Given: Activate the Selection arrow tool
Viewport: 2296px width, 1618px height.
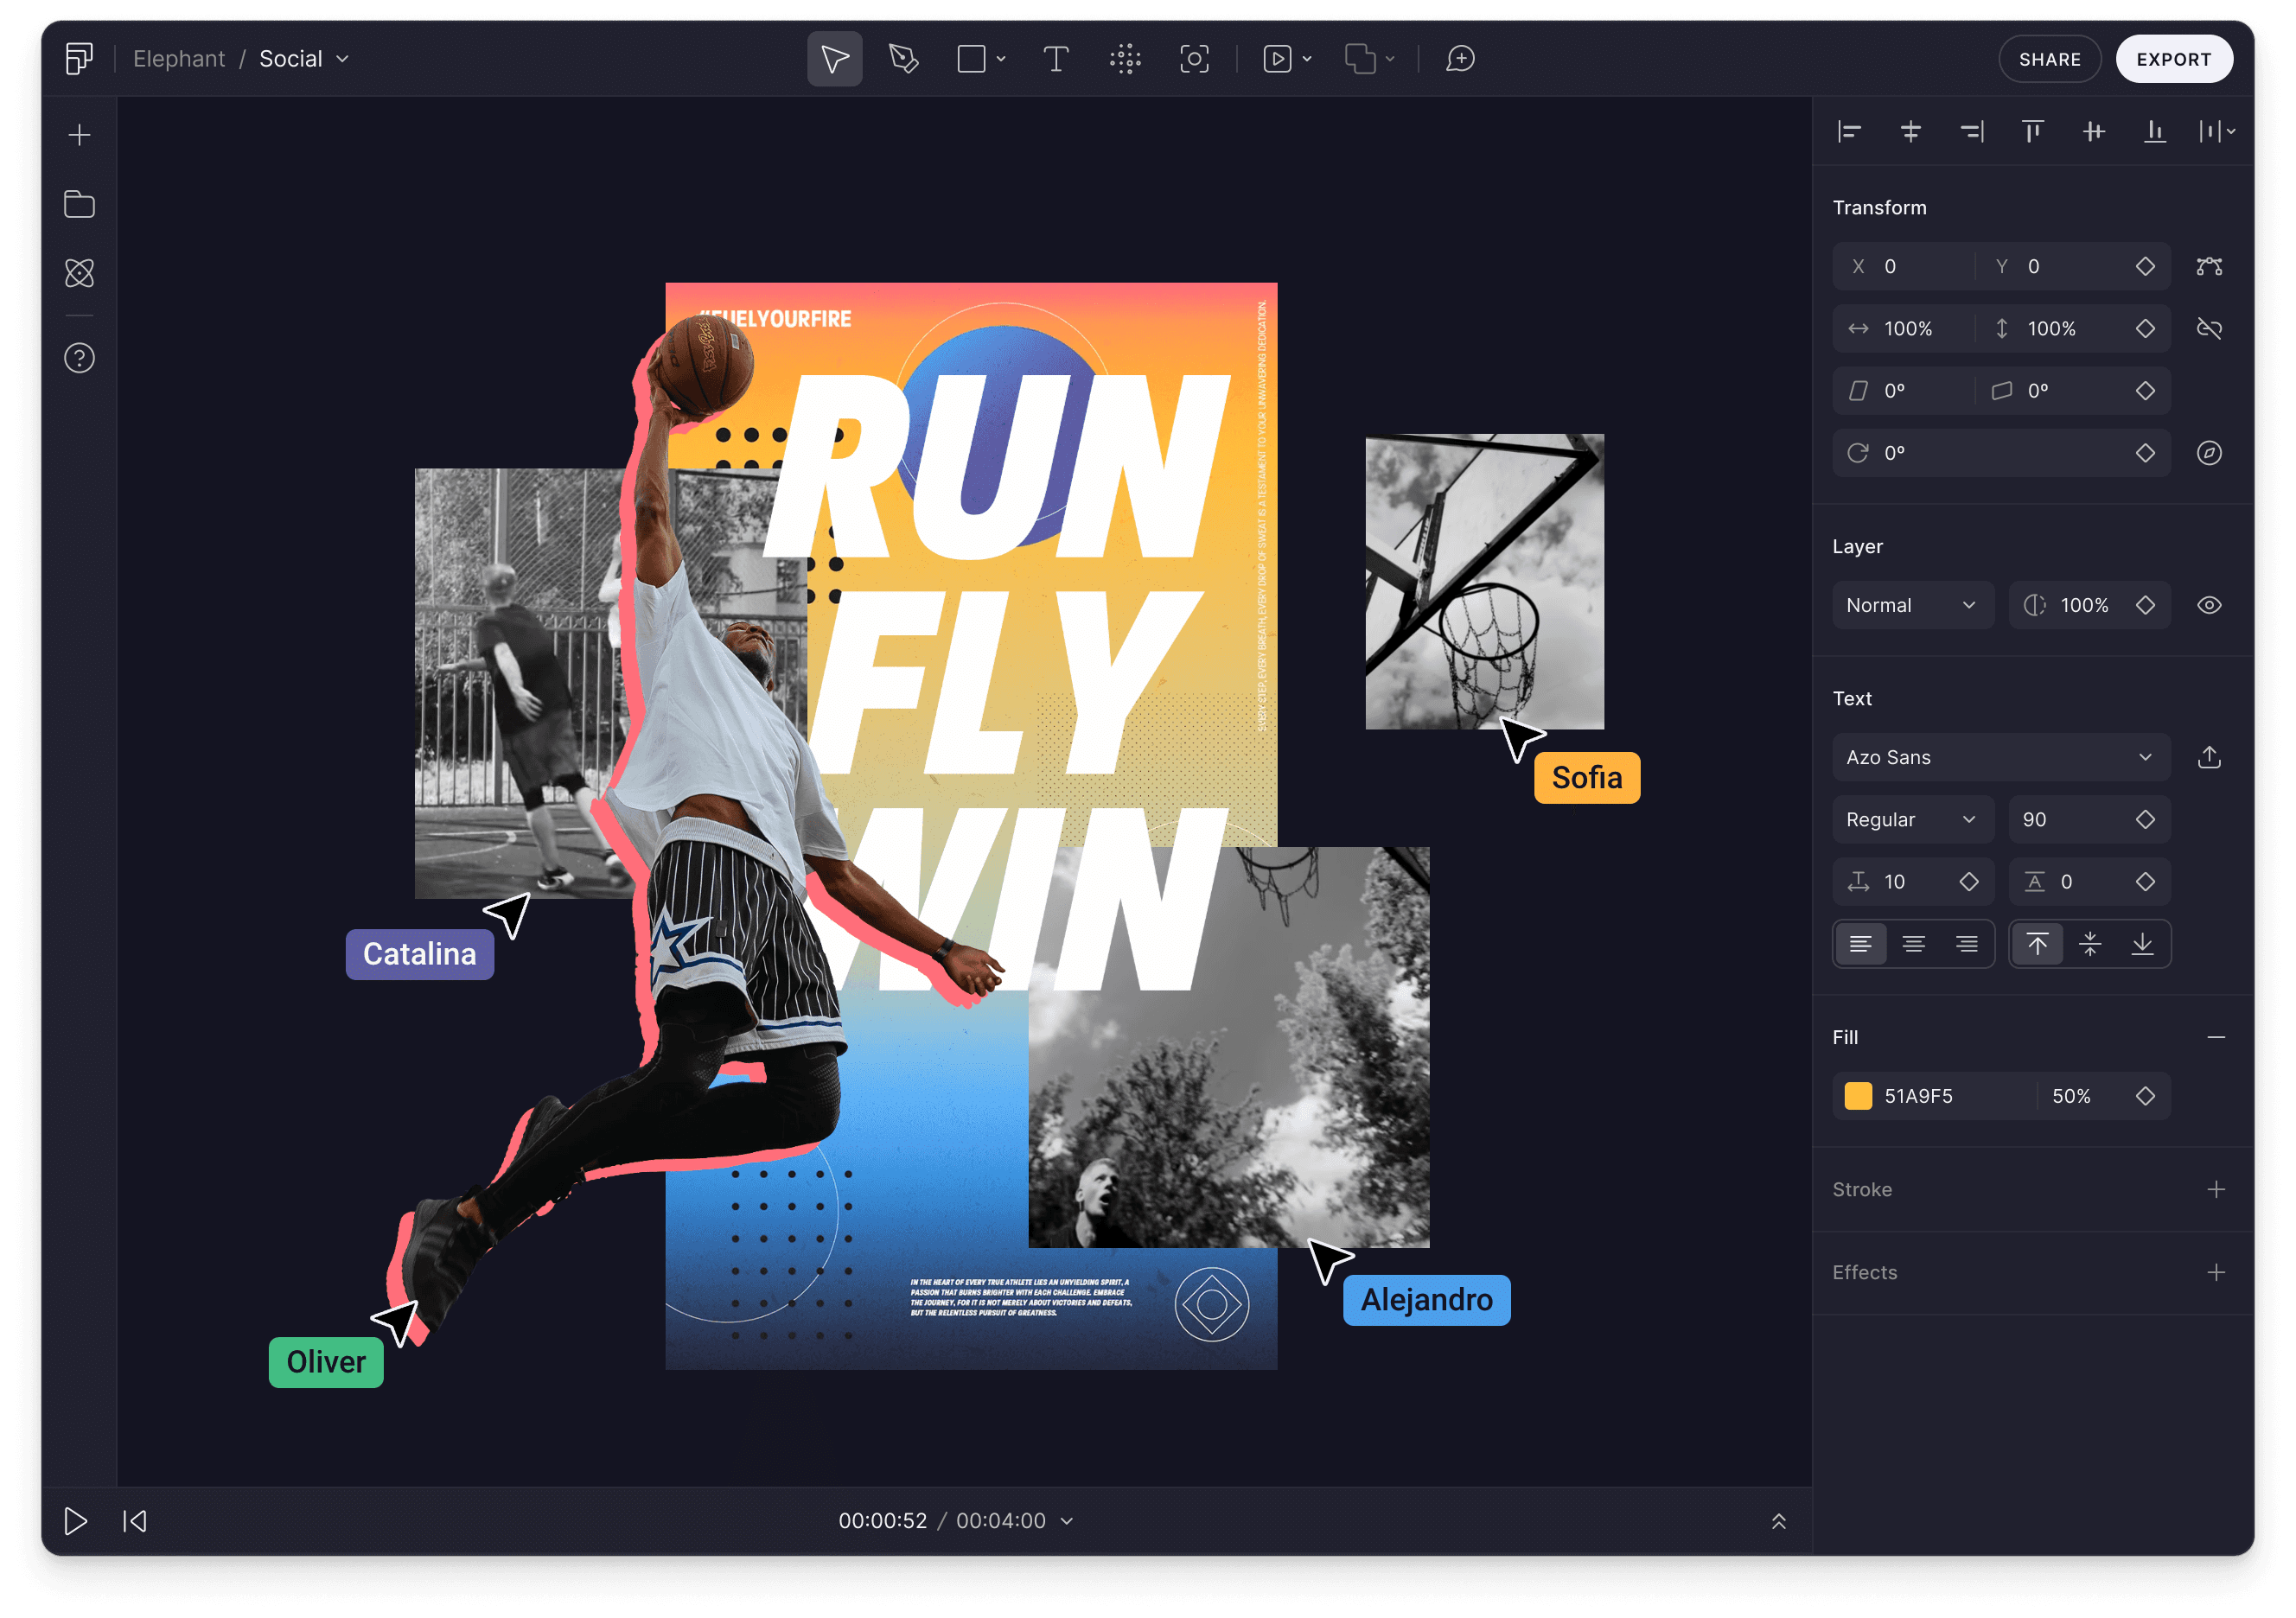Looking at the screenshot, I should 833,58.
